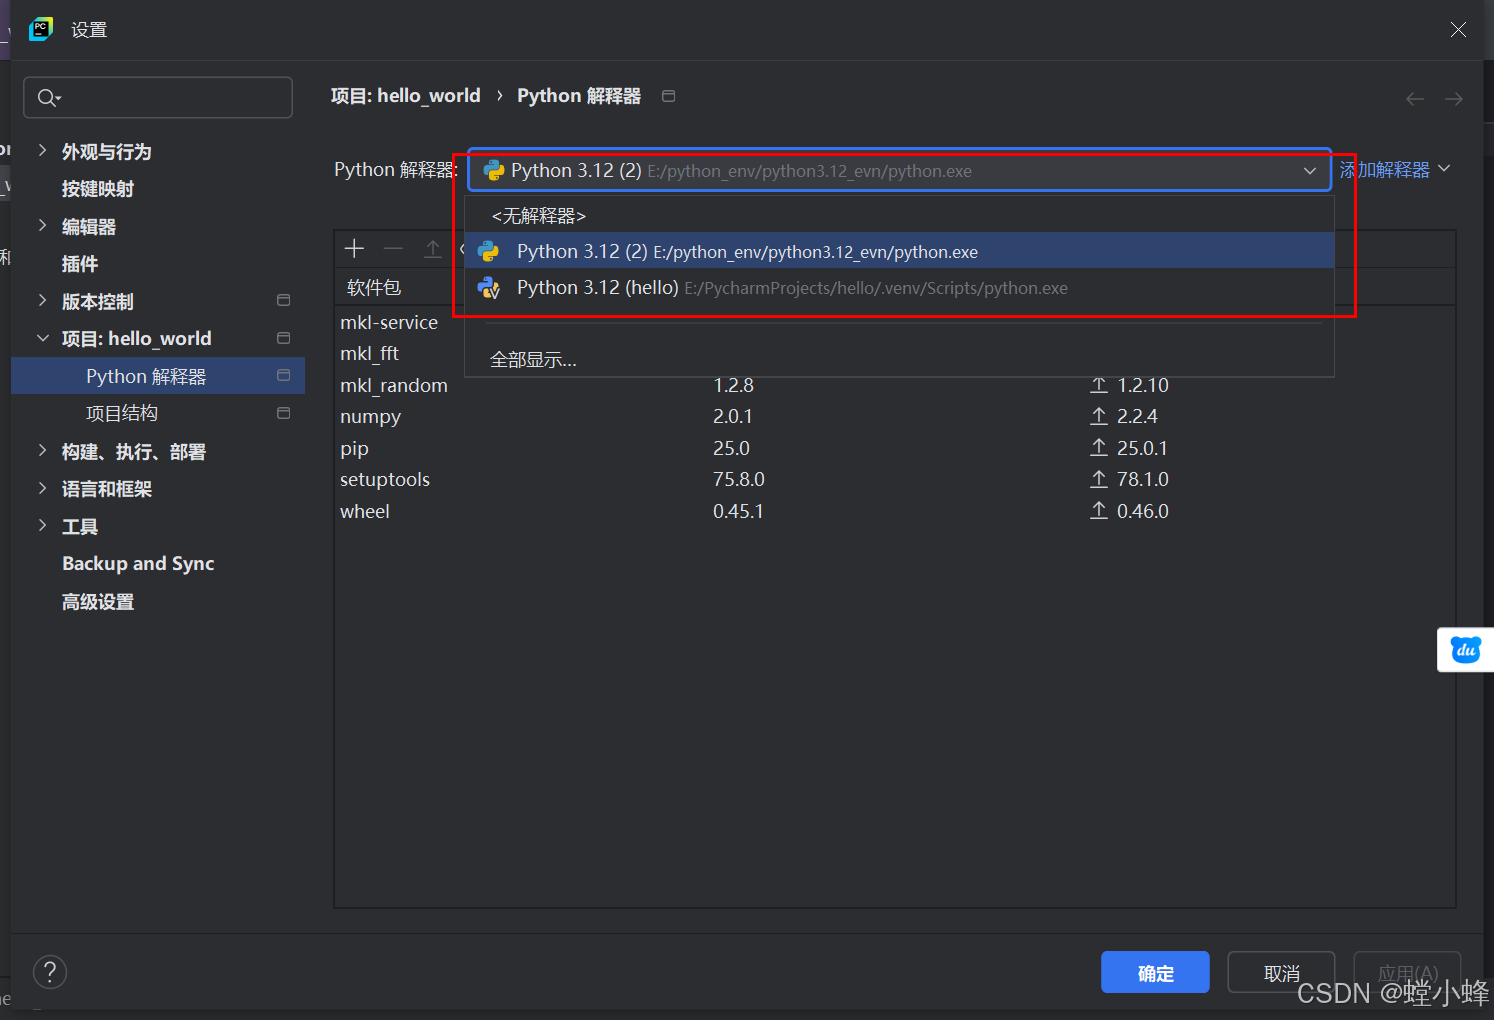The height and width of the screenshot is (1020, 1494).
Task: Click project-scope icon on Python 解释器 tree row
Action: (284, 375)
